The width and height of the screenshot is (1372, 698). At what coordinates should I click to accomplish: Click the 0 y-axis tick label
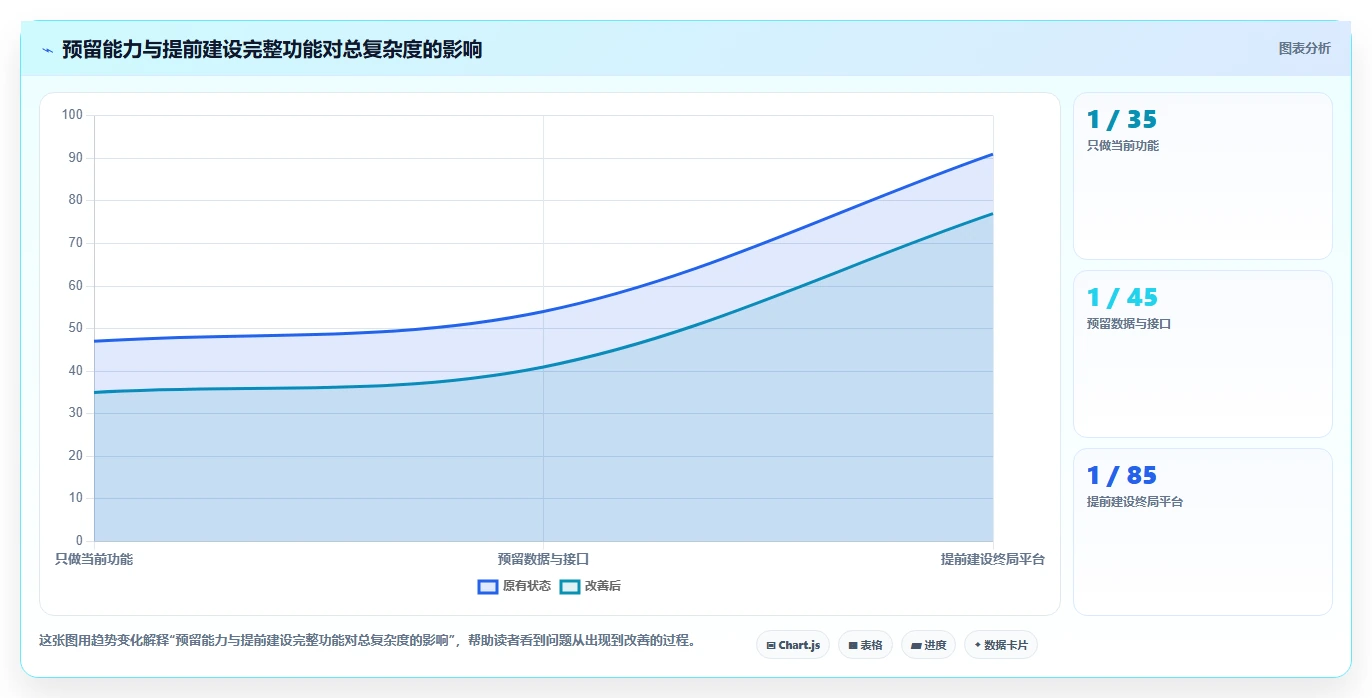(x=79, y=541)
